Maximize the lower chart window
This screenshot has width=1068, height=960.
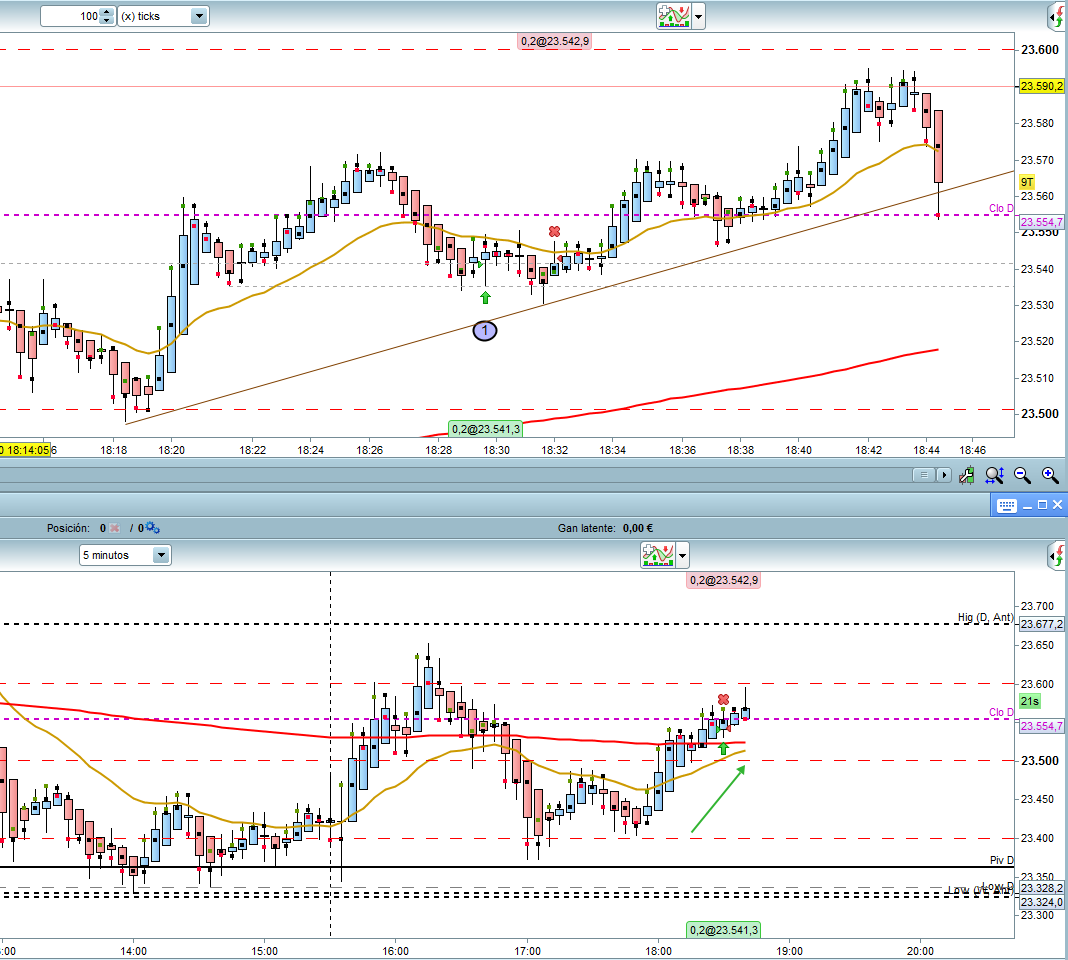1042,505
